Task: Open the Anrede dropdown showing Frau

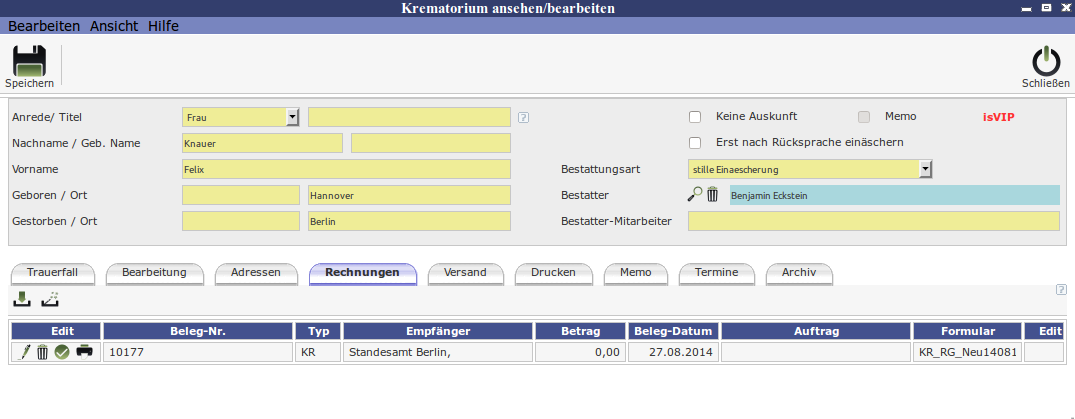Action: [x=292, y=117]
